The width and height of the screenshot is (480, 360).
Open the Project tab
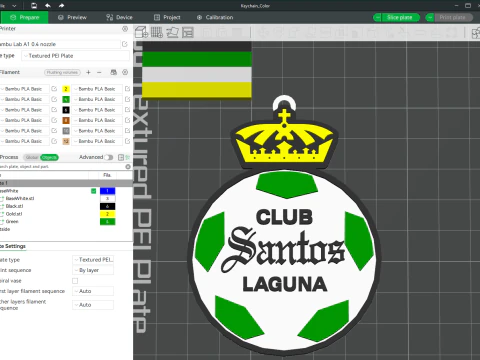click(167, 17)
